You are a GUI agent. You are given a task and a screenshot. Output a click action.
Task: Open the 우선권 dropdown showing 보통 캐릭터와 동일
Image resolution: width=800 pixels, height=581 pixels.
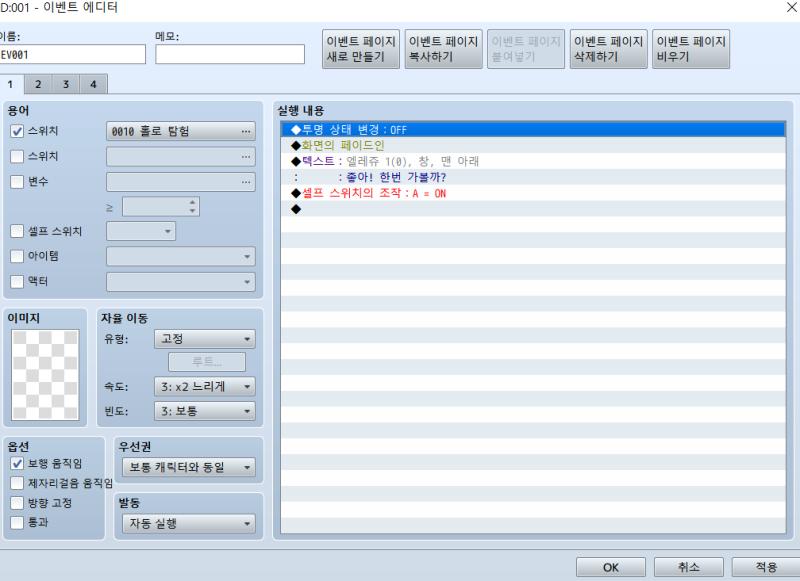point(189,467)
